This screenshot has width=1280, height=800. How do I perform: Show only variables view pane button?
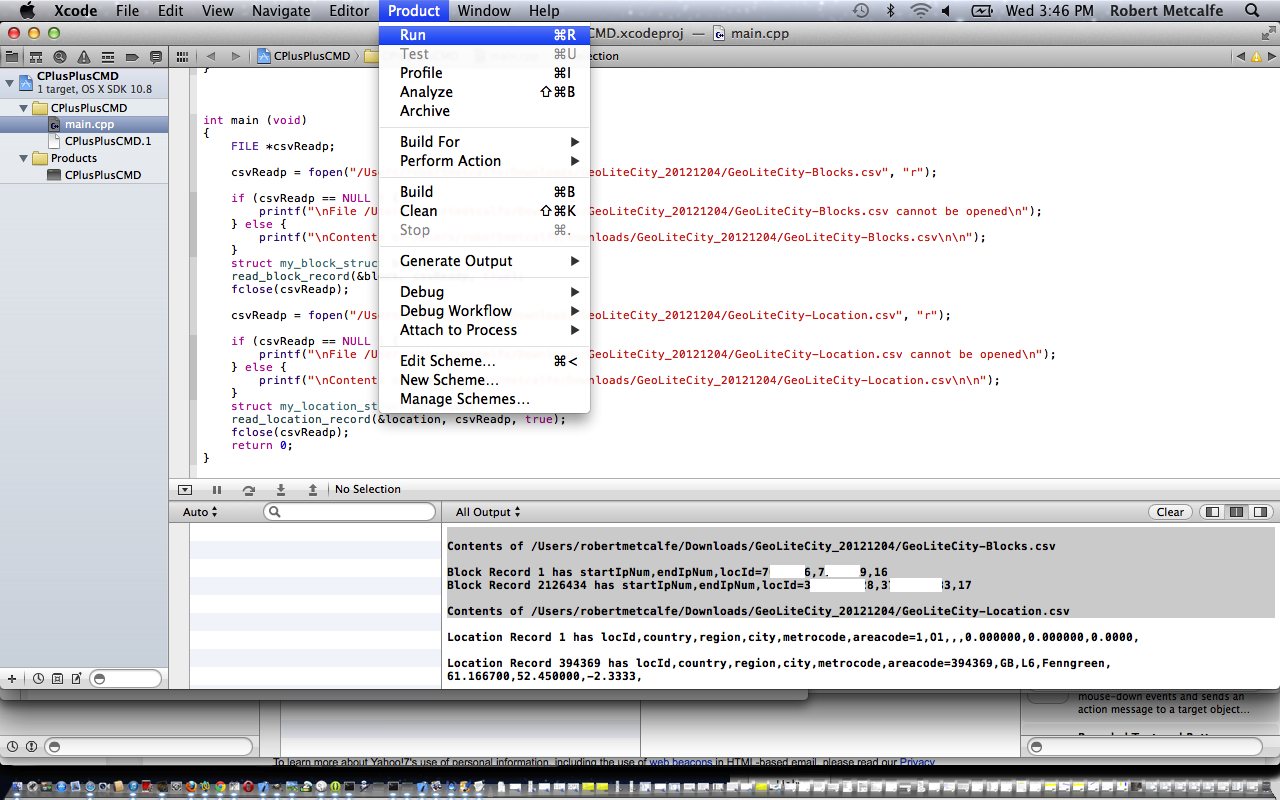(1212, 512)
